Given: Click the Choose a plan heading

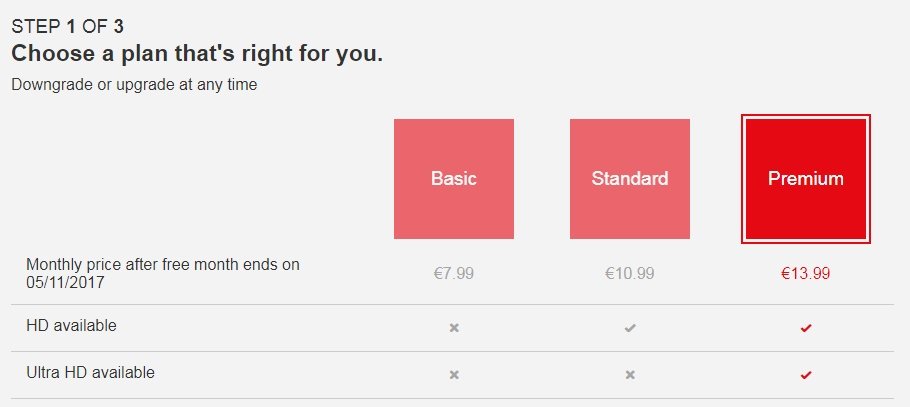Looking at the screenshot, I should click(197, 54).
